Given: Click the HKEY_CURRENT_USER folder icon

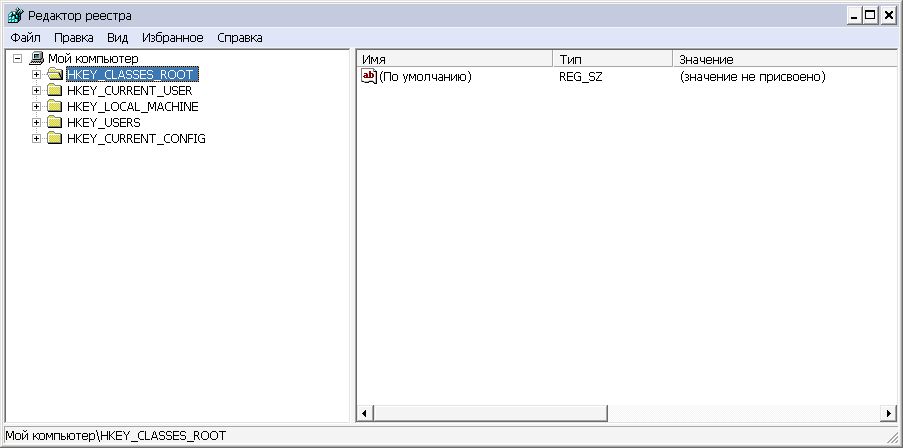Looking at the screenshot, I should click(55, 91).
